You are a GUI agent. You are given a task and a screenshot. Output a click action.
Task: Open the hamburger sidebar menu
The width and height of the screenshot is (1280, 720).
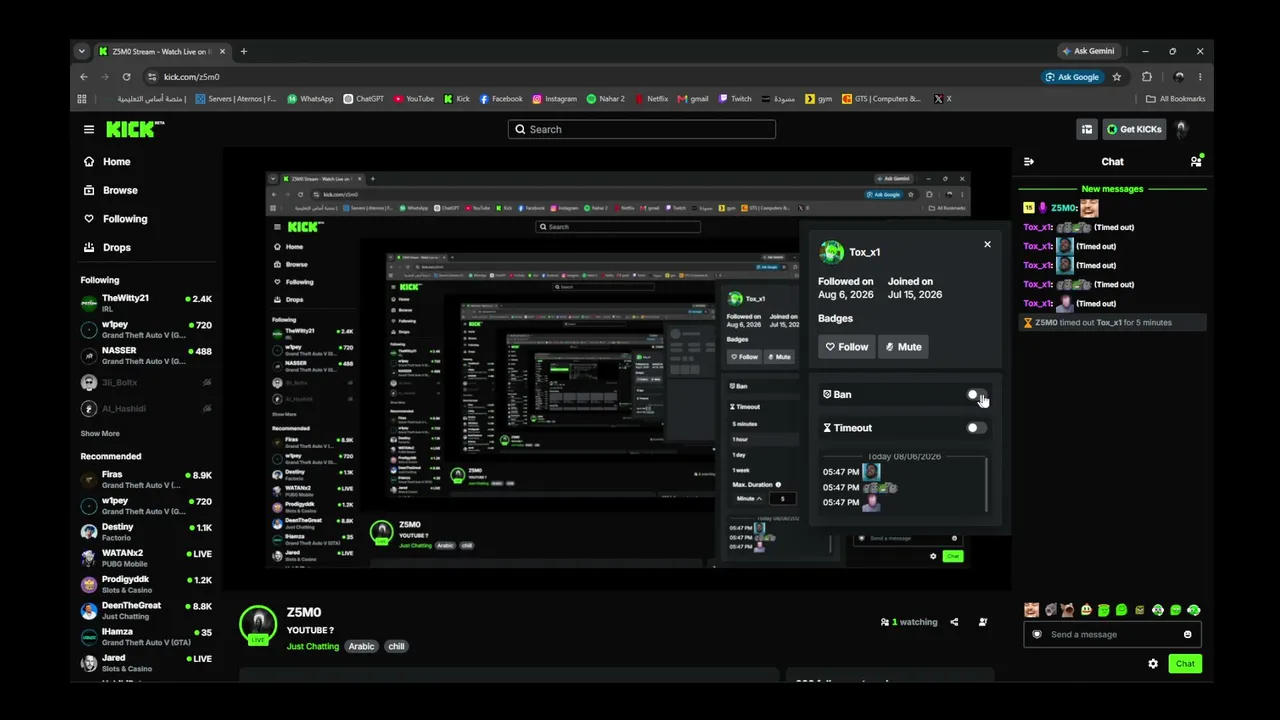pyautogui.click(x=89, y=129)
